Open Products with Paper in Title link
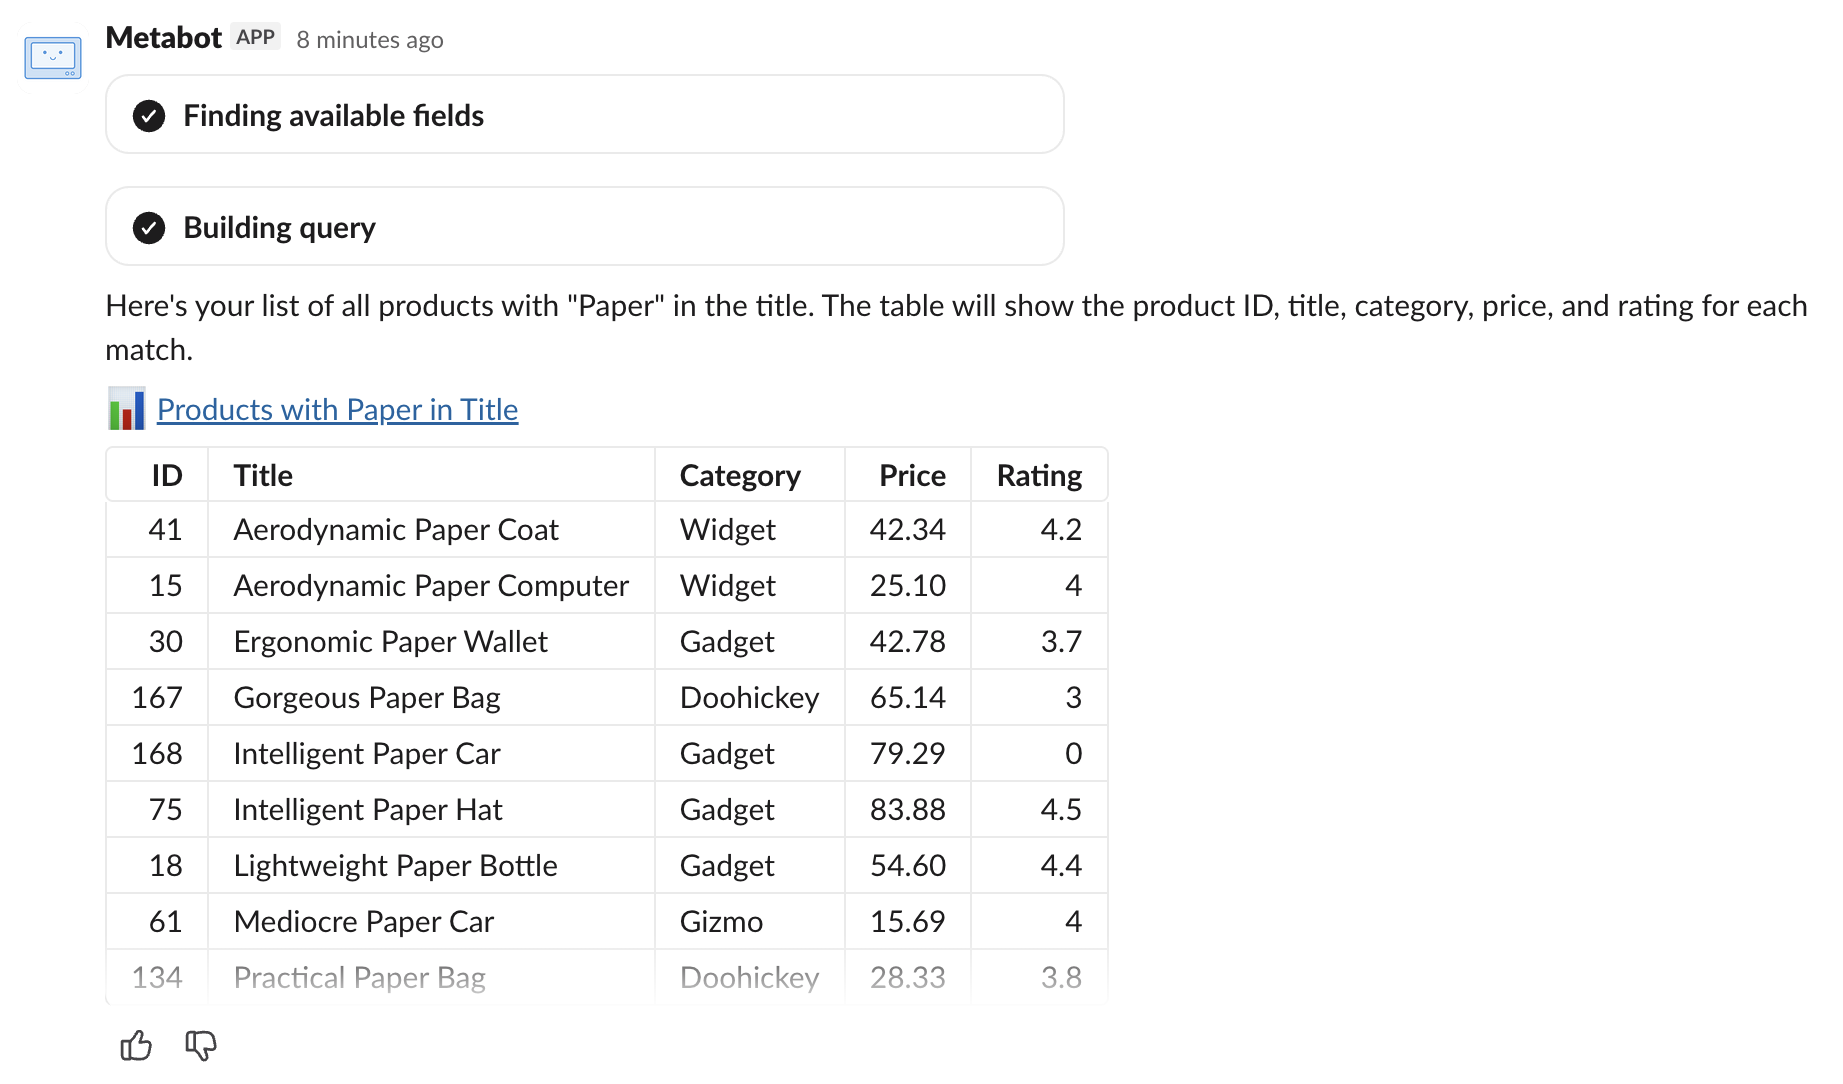The height and width of the screenshot is (1084, 1843). 337,409
